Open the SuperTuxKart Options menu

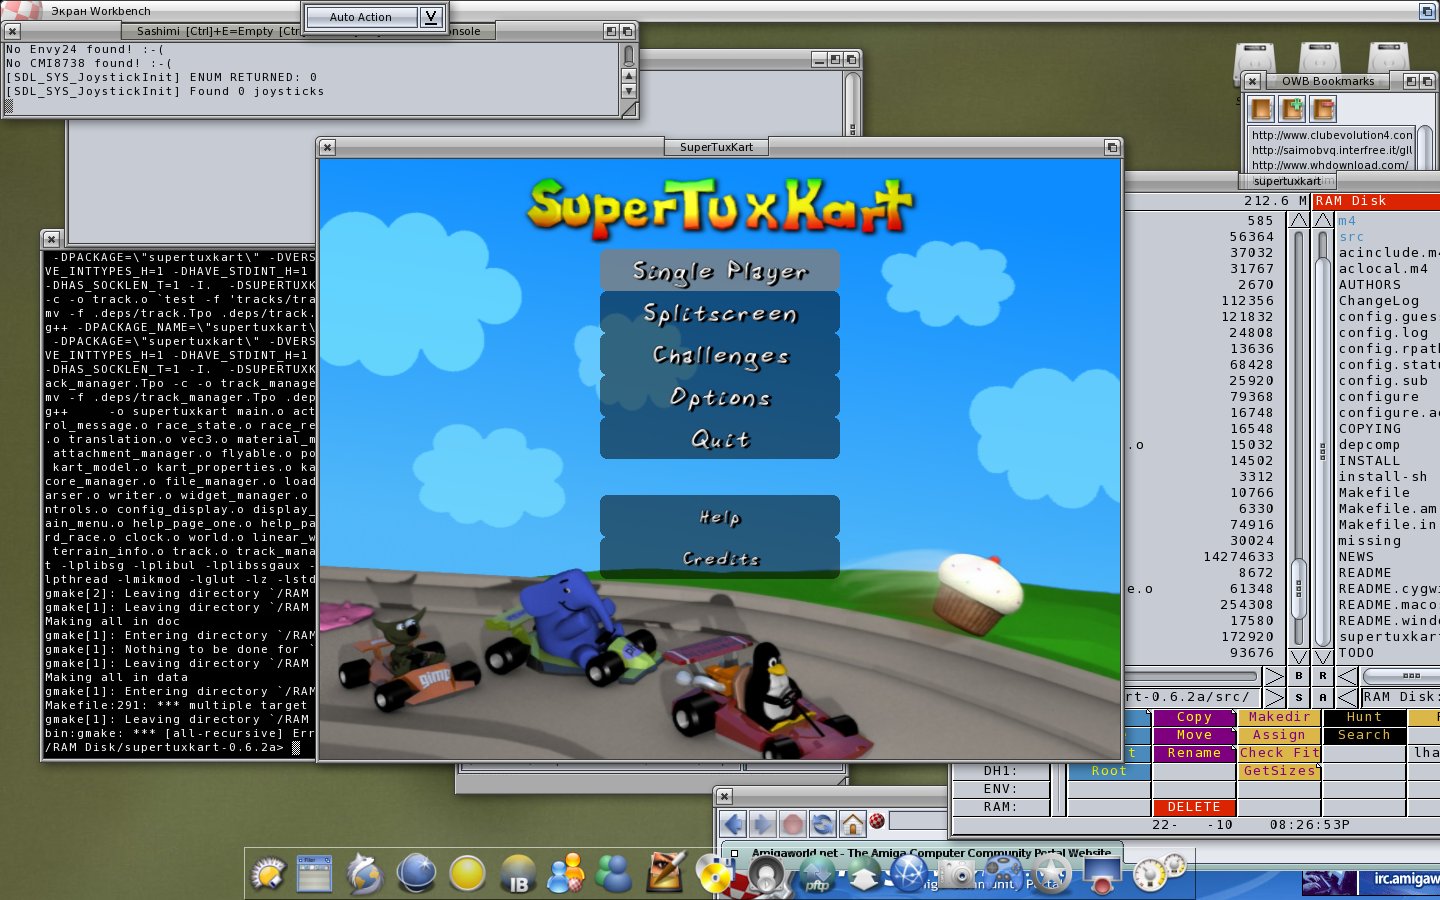pos(720,397)
